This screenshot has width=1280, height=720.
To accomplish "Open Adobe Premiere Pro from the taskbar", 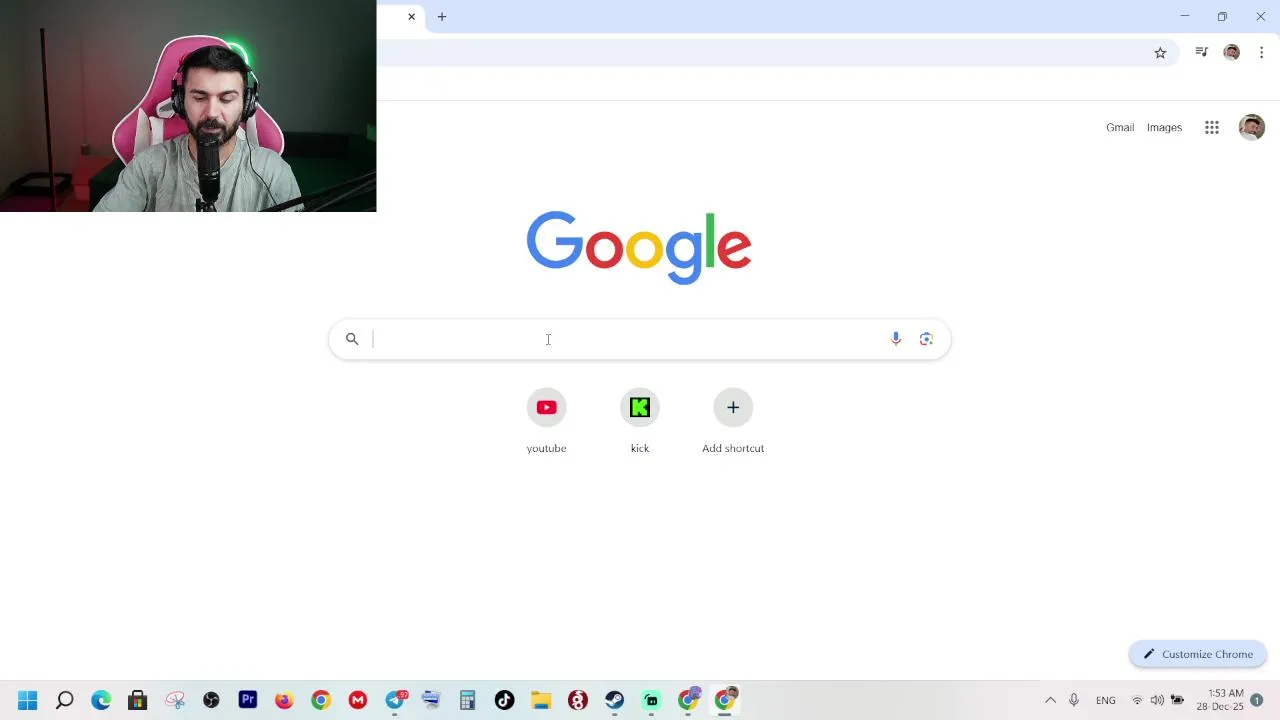I will coord(248,700).
